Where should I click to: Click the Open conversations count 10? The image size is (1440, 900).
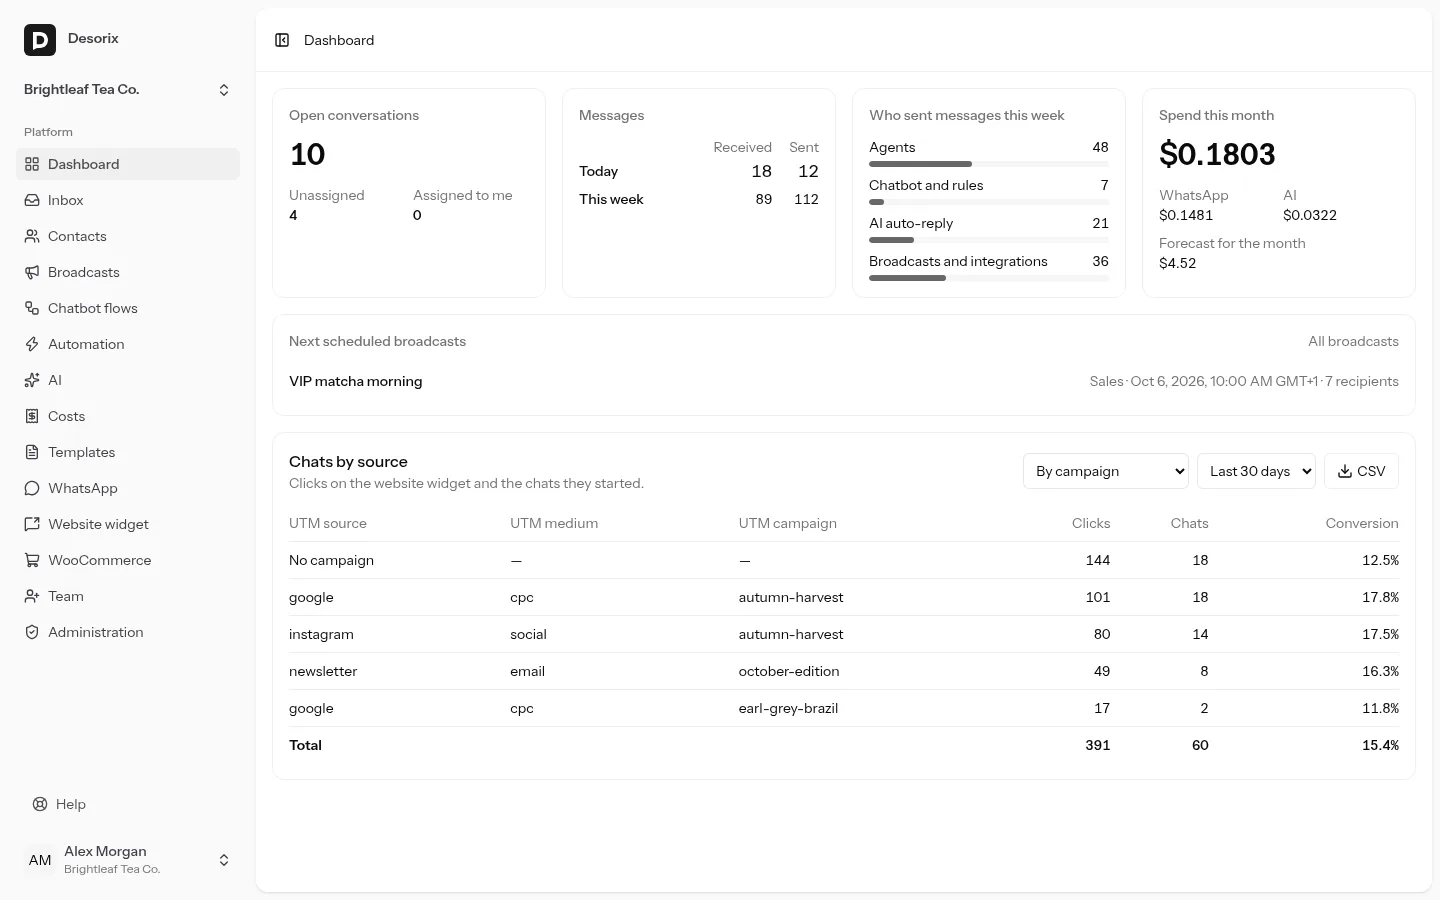[x=307, y=154]
